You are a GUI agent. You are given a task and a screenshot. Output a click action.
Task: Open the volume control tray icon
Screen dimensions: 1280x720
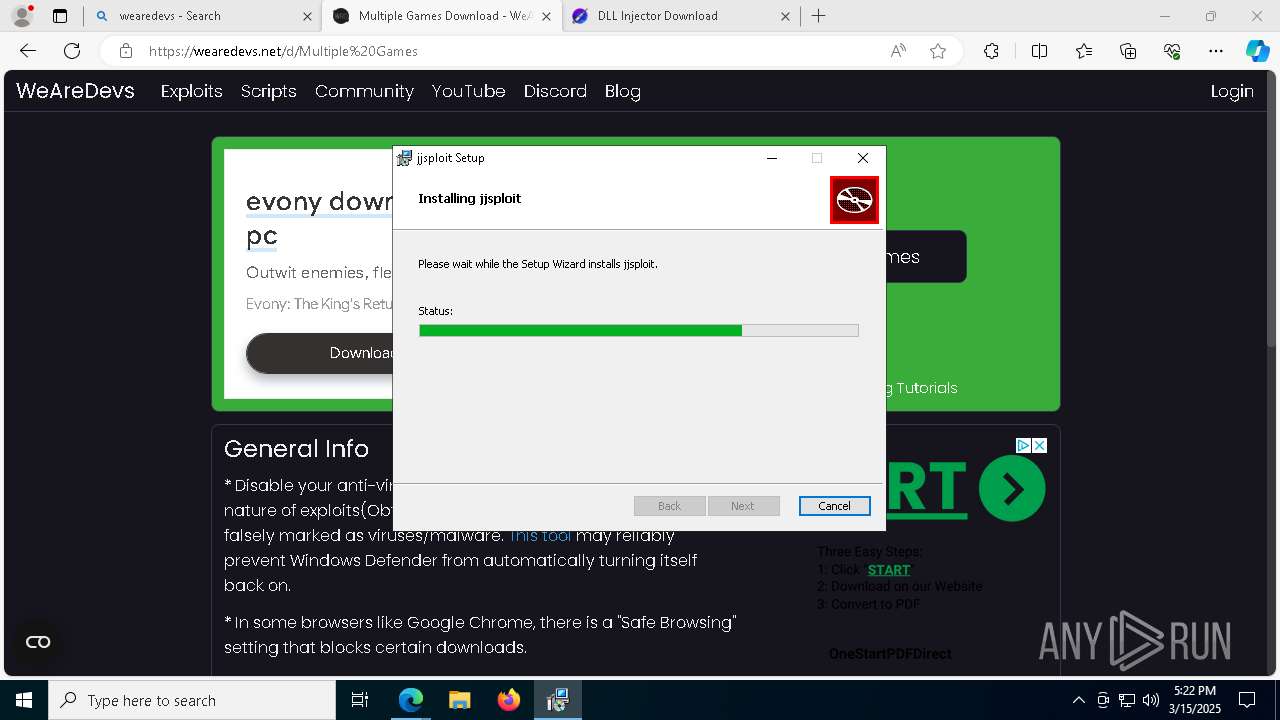[1151, 700]
